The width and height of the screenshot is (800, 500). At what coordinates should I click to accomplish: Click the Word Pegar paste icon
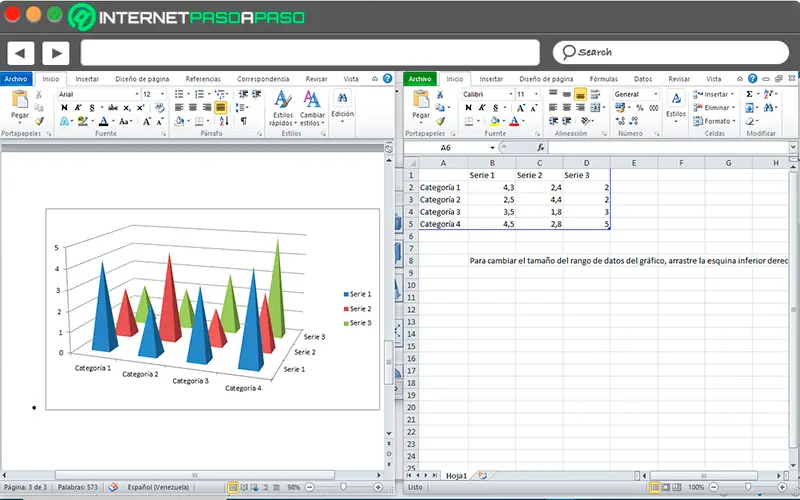pyautogui.click(x=19, y=100)
